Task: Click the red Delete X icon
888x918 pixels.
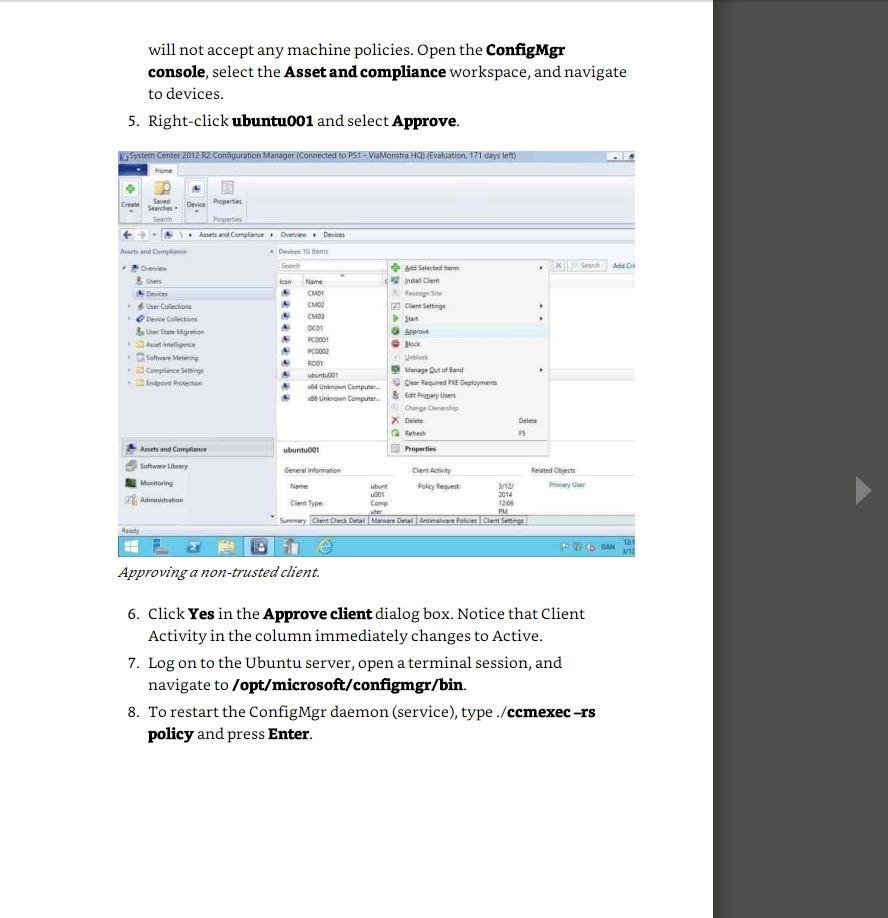Action: pyautogui.click(x=396, y=421)
